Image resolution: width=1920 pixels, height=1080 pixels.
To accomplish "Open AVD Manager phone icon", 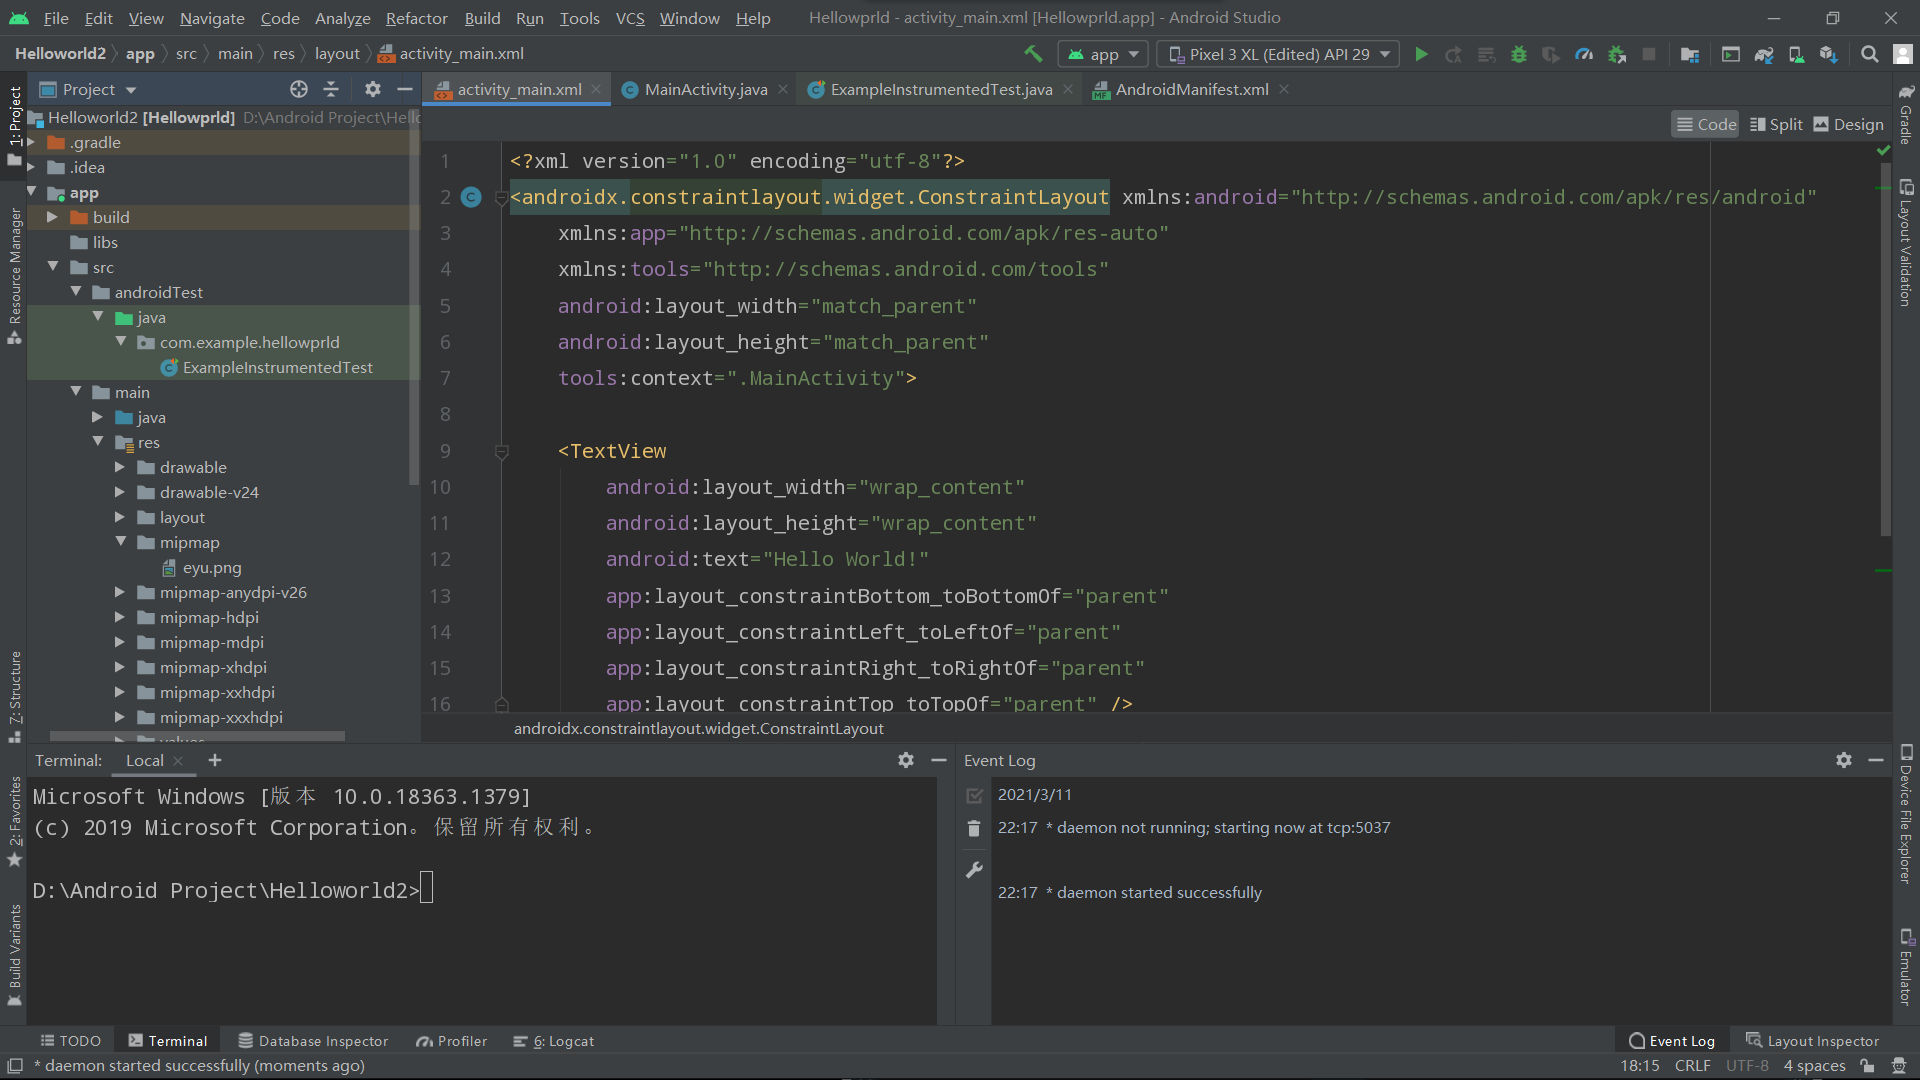I will [1796, 54].
